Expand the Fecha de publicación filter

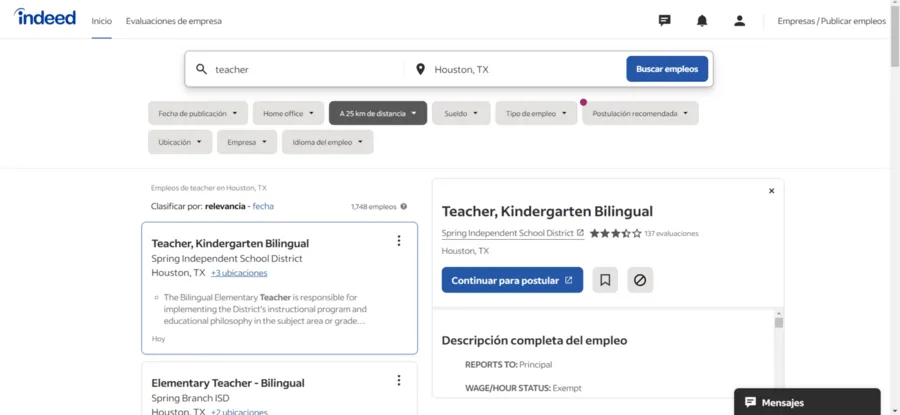pos(198,114)
